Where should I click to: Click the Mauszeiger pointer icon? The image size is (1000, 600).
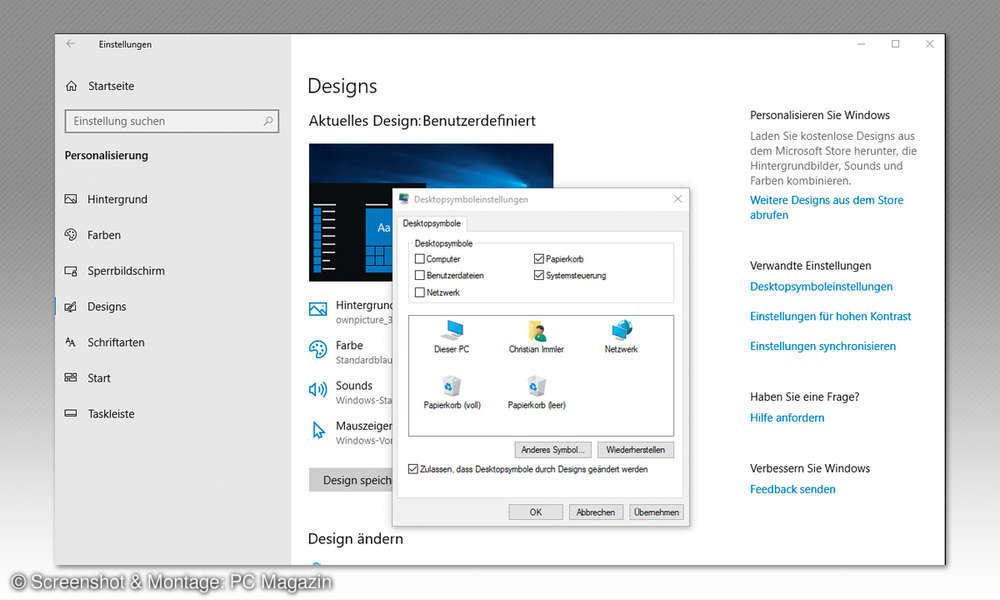[318, 431]
